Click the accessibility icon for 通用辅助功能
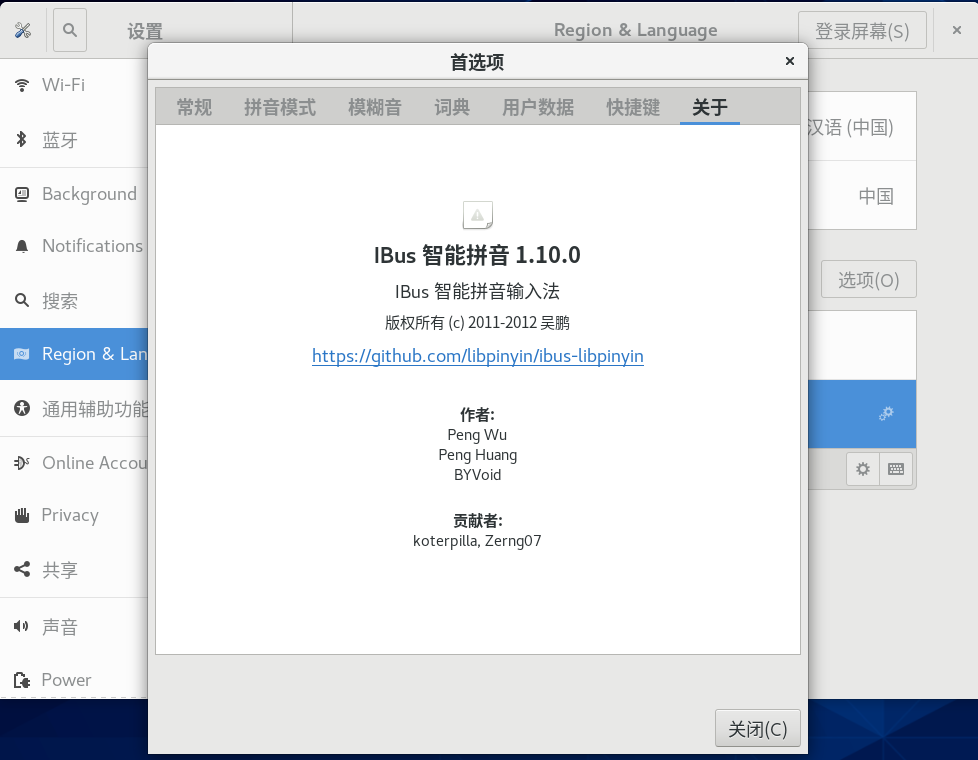Image resolution: width=978 pixels, height=760 pixels. [x=22, y=409]
